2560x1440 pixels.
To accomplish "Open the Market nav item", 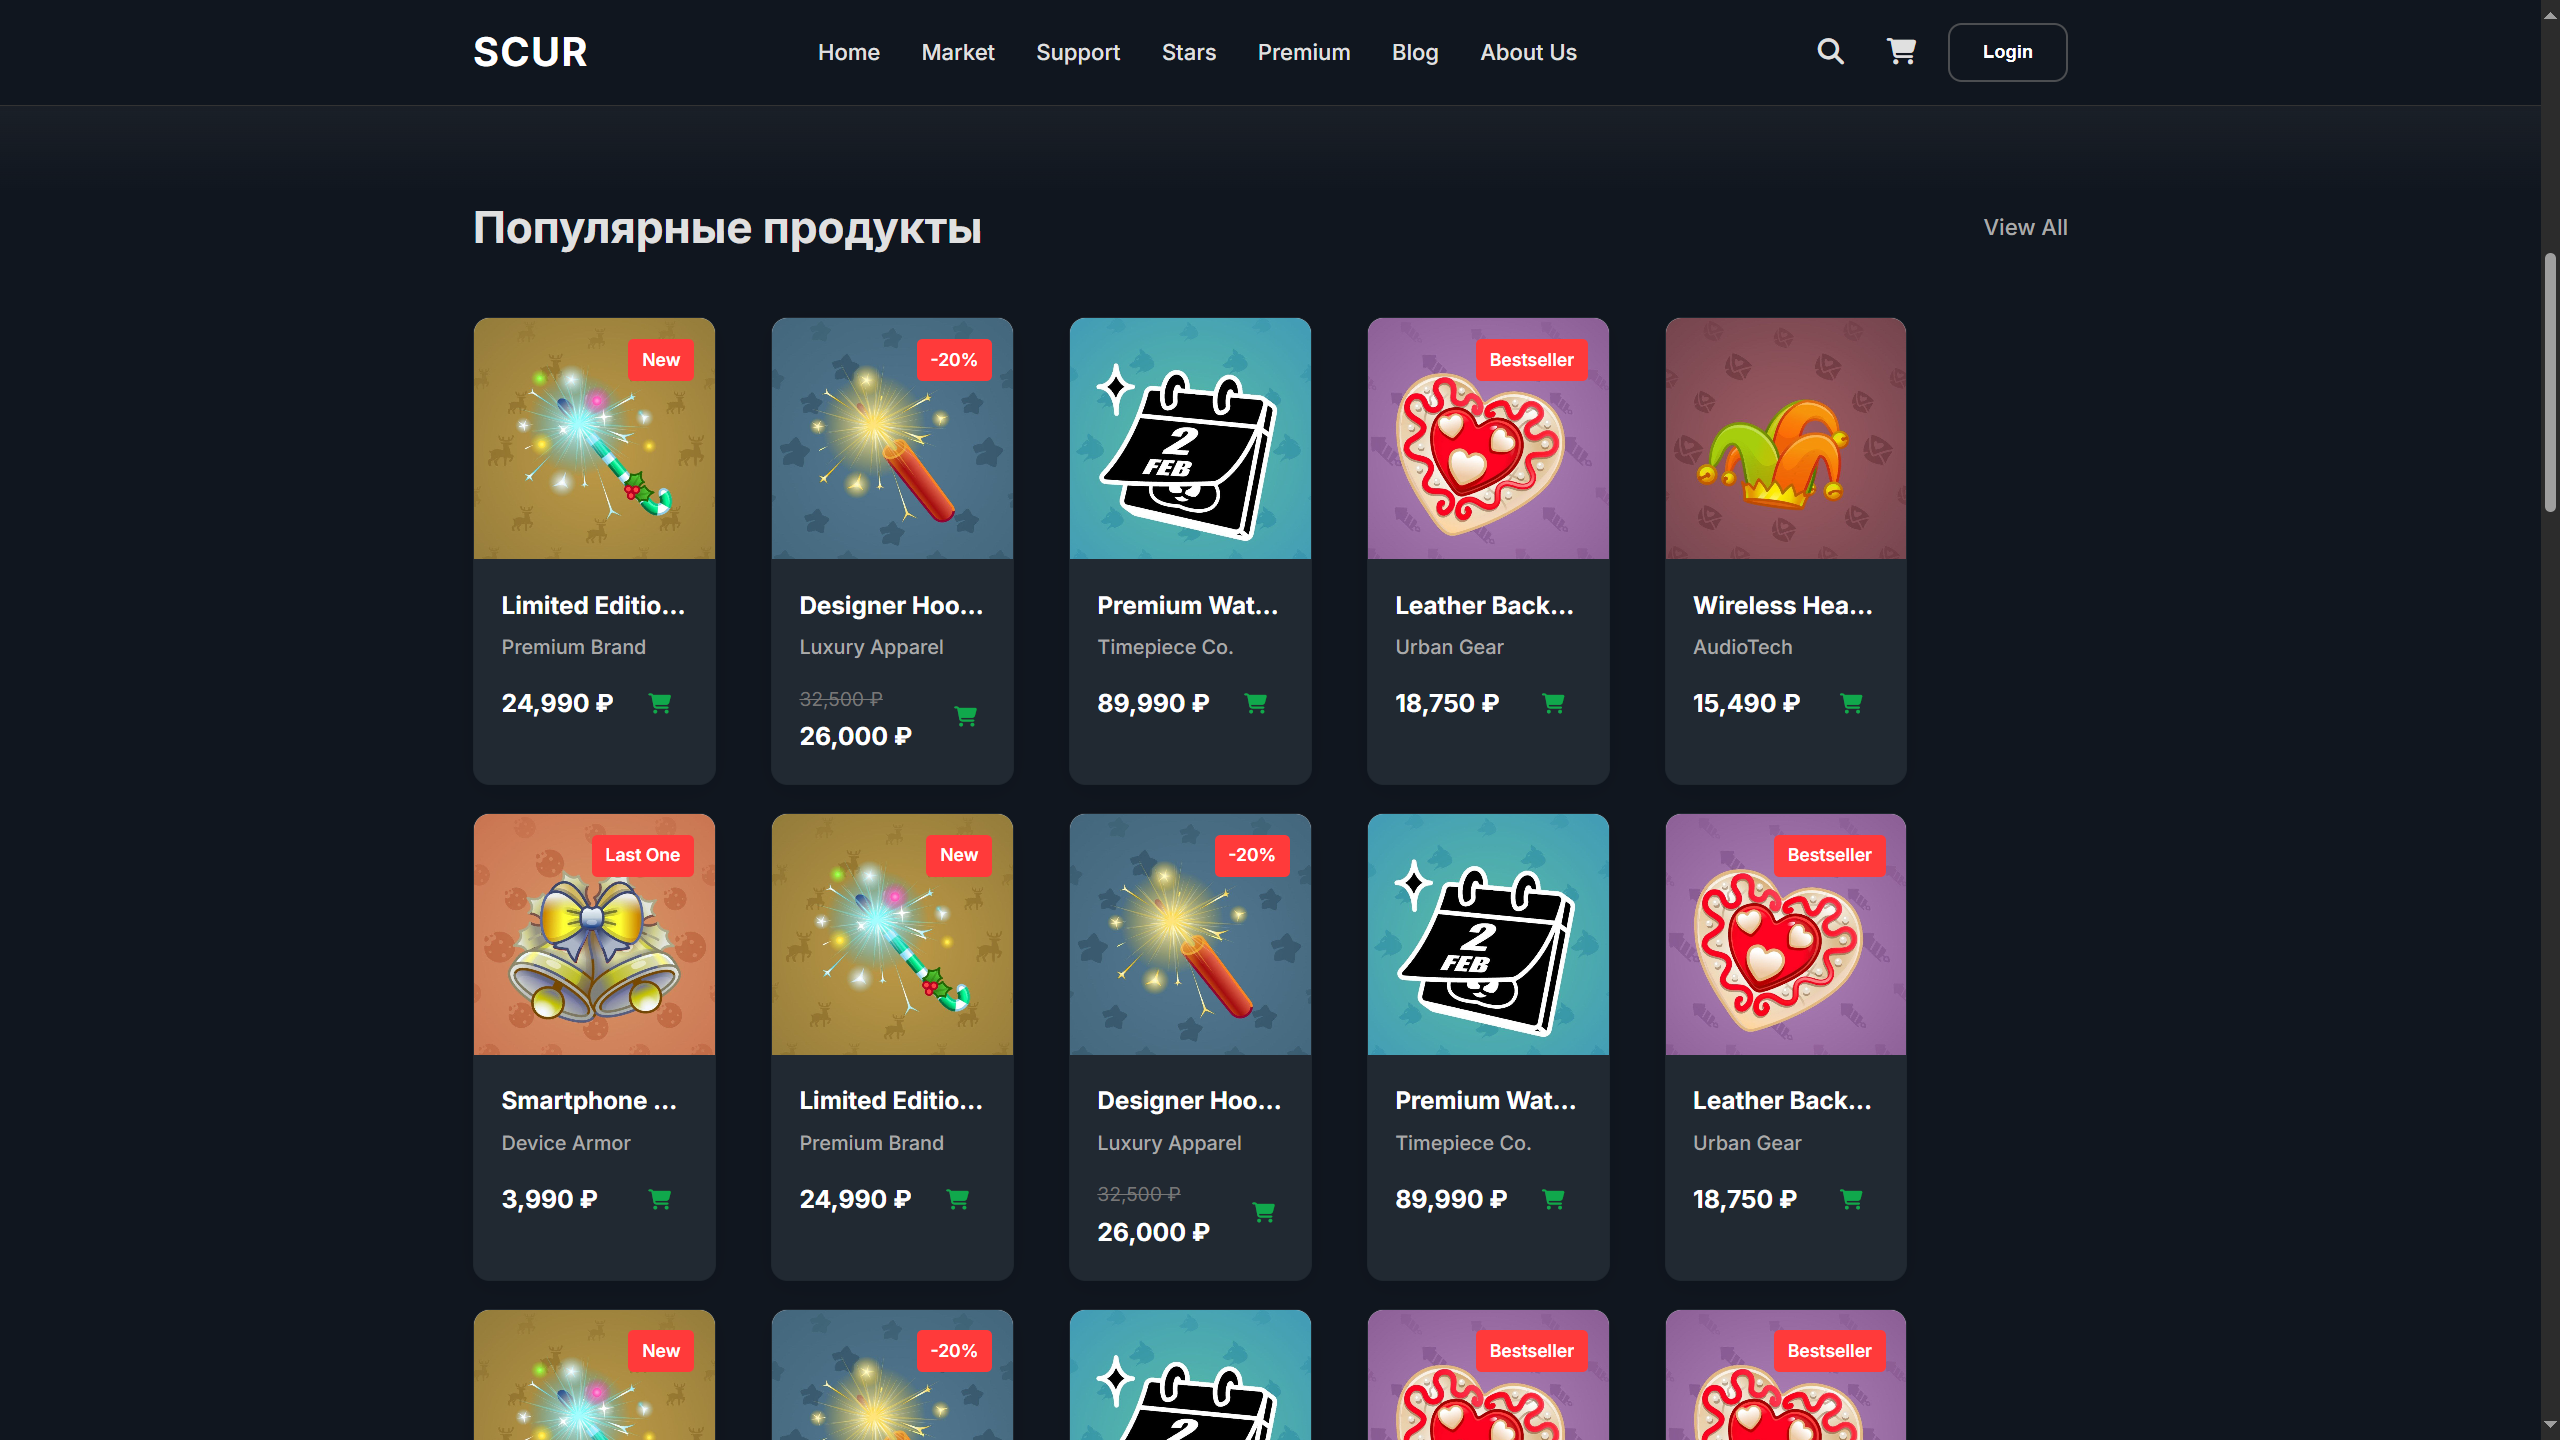I will (x=958, y=52).
